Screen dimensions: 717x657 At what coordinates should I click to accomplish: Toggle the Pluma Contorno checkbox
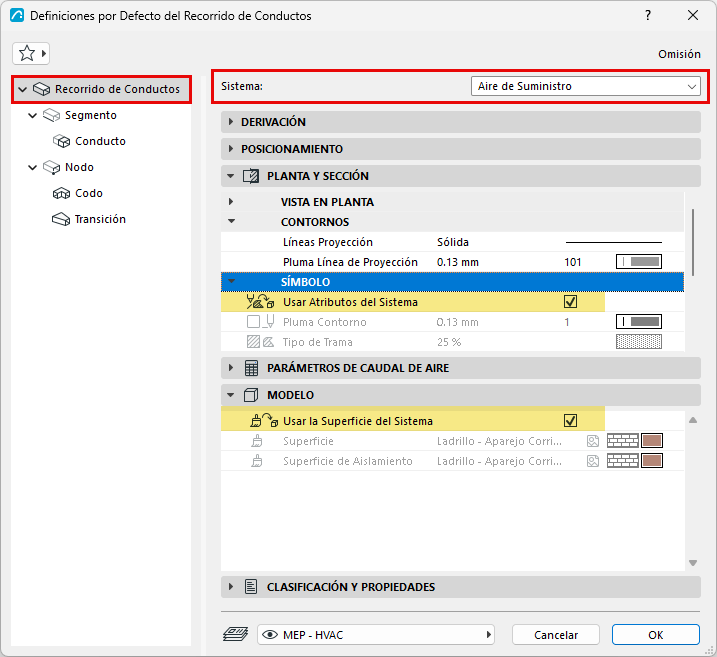click(253, 322)
